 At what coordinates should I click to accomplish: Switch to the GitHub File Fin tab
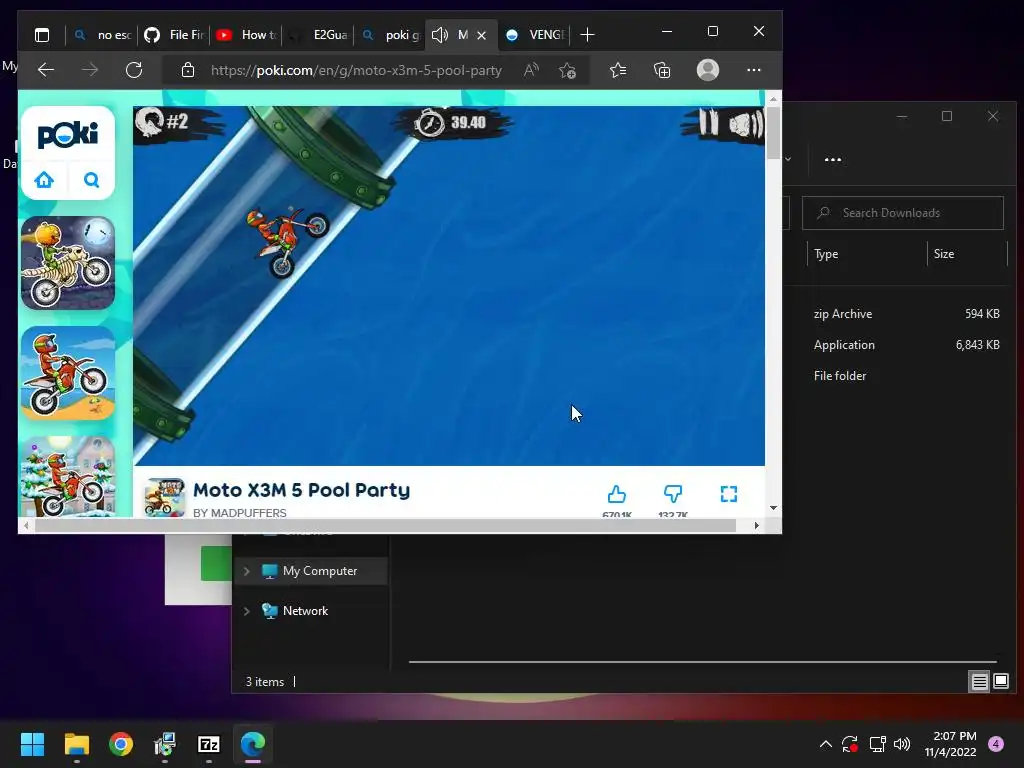[x=174, y=35]
